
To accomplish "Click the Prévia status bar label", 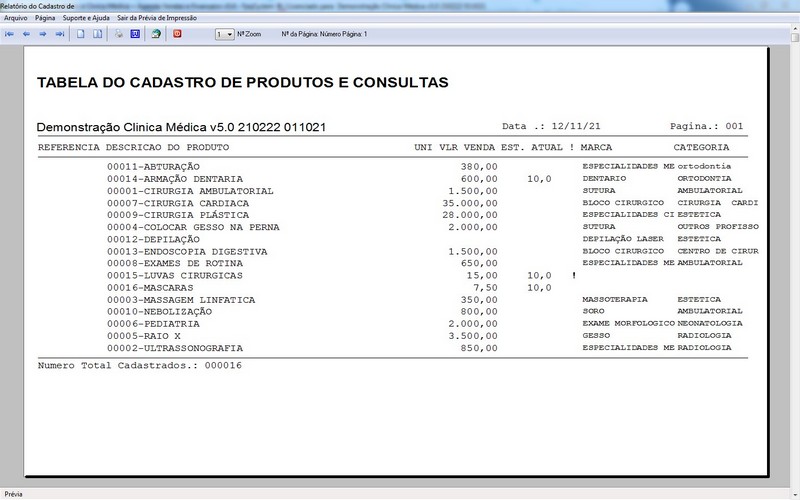I will click(14, 494).
